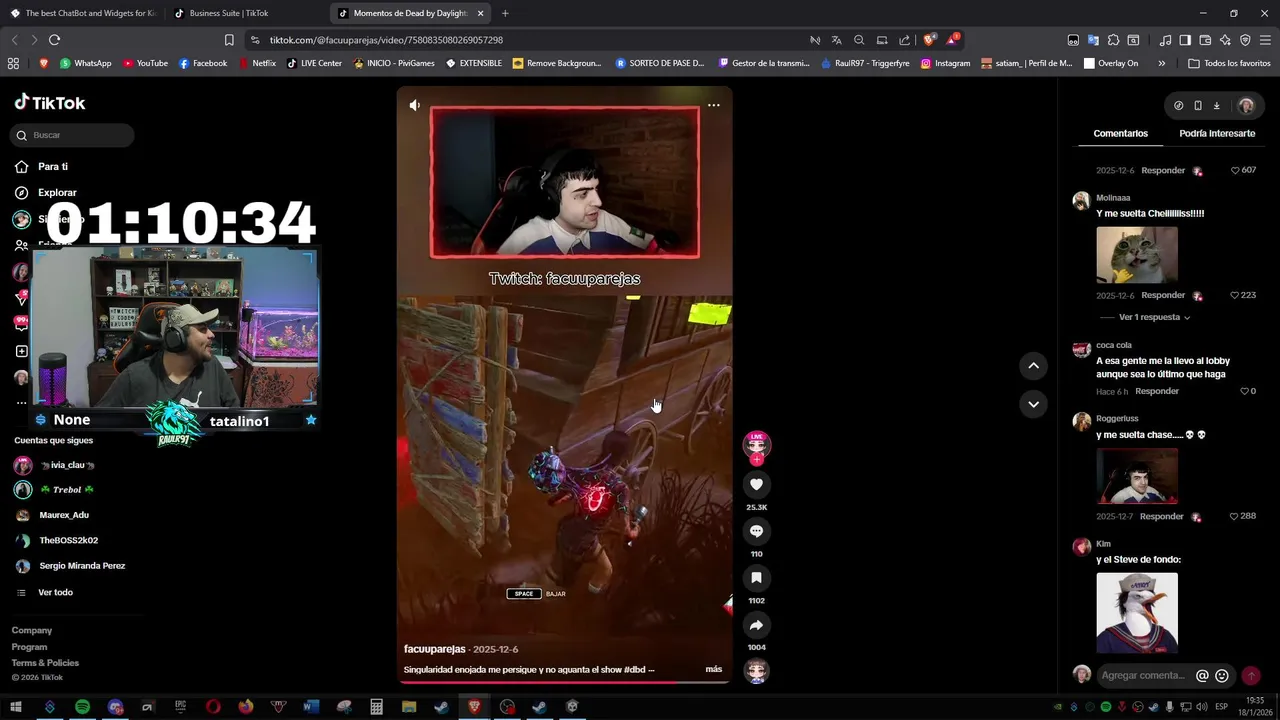Click the TikTok logo

(50, 102)
